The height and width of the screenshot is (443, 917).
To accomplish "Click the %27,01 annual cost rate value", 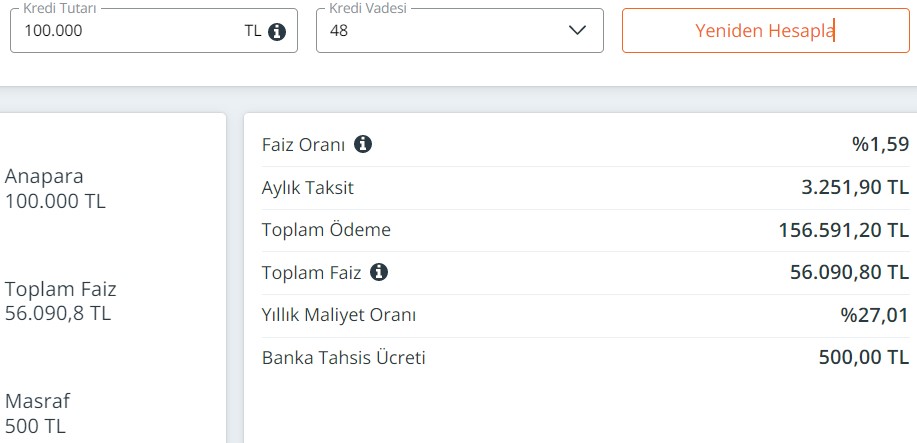I will point(875,316).
